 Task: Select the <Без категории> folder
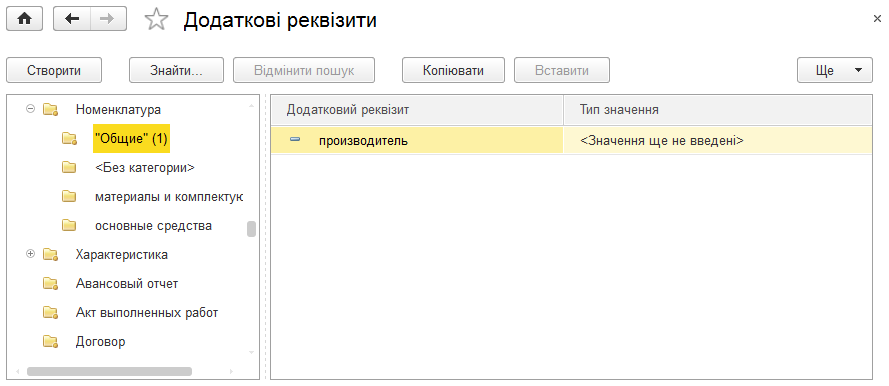[145, 168]
